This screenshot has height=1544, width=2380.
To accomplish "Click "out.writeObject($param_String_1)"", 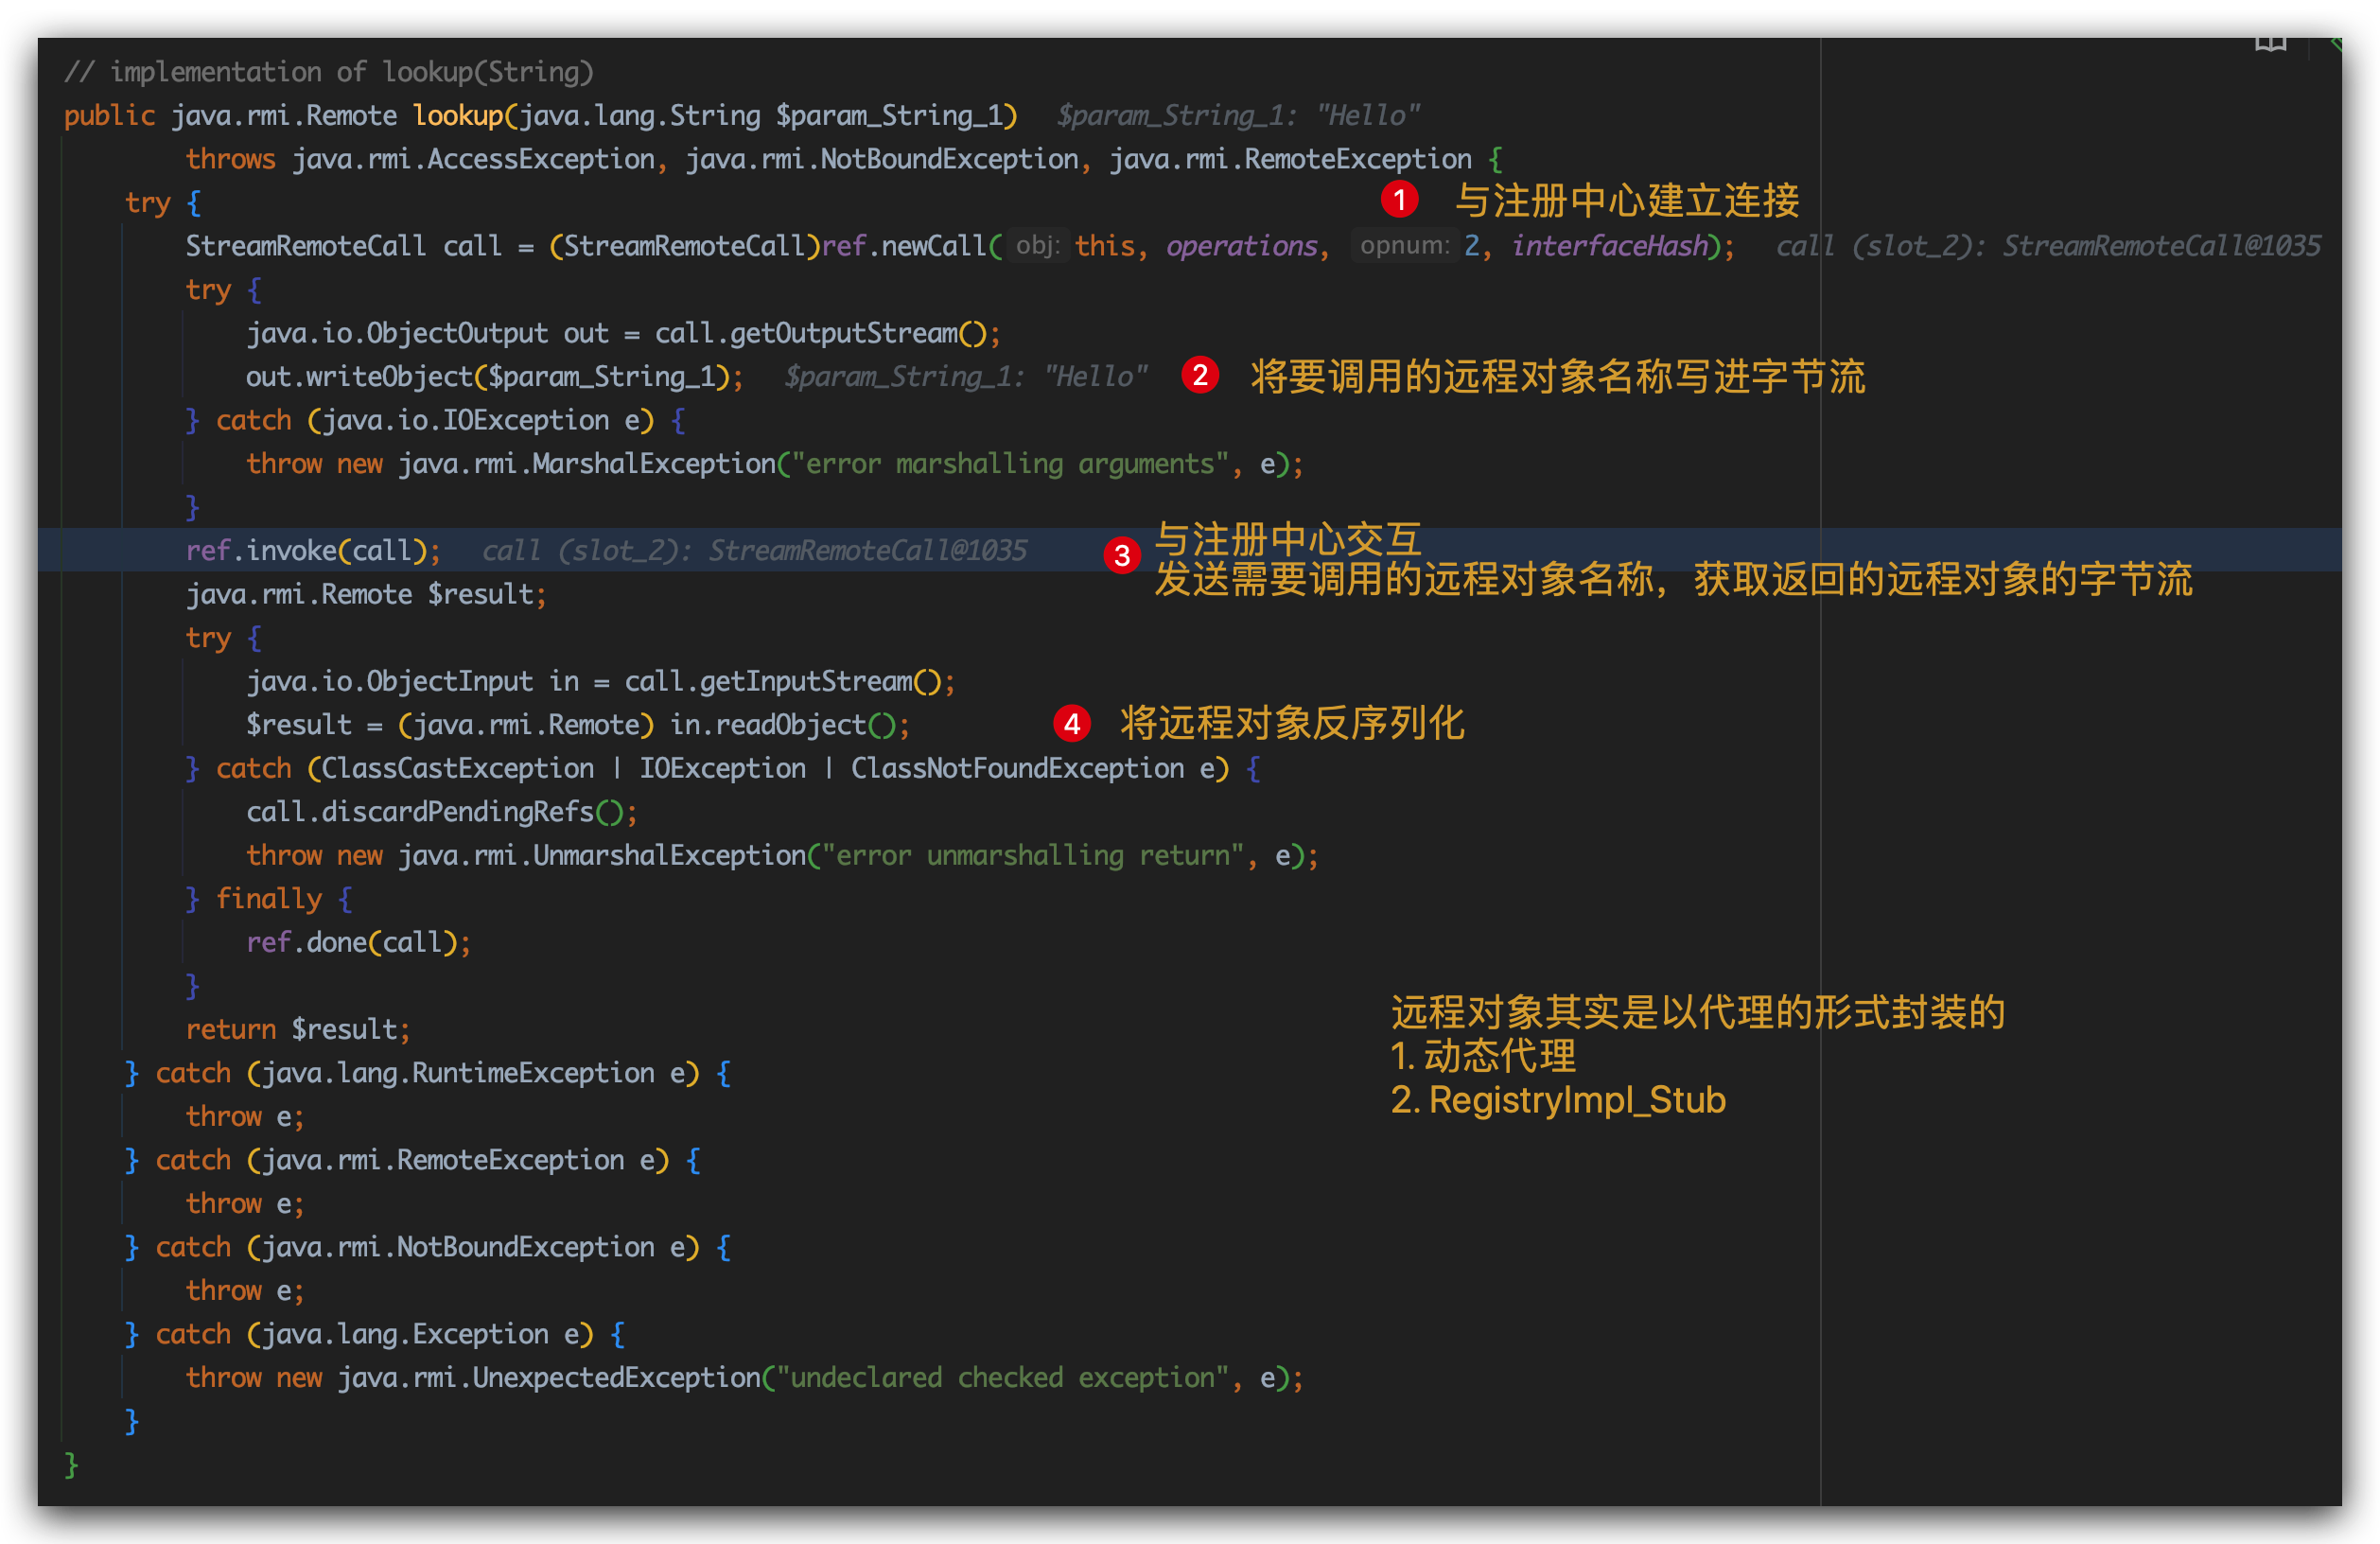I will tap(487, 377).
